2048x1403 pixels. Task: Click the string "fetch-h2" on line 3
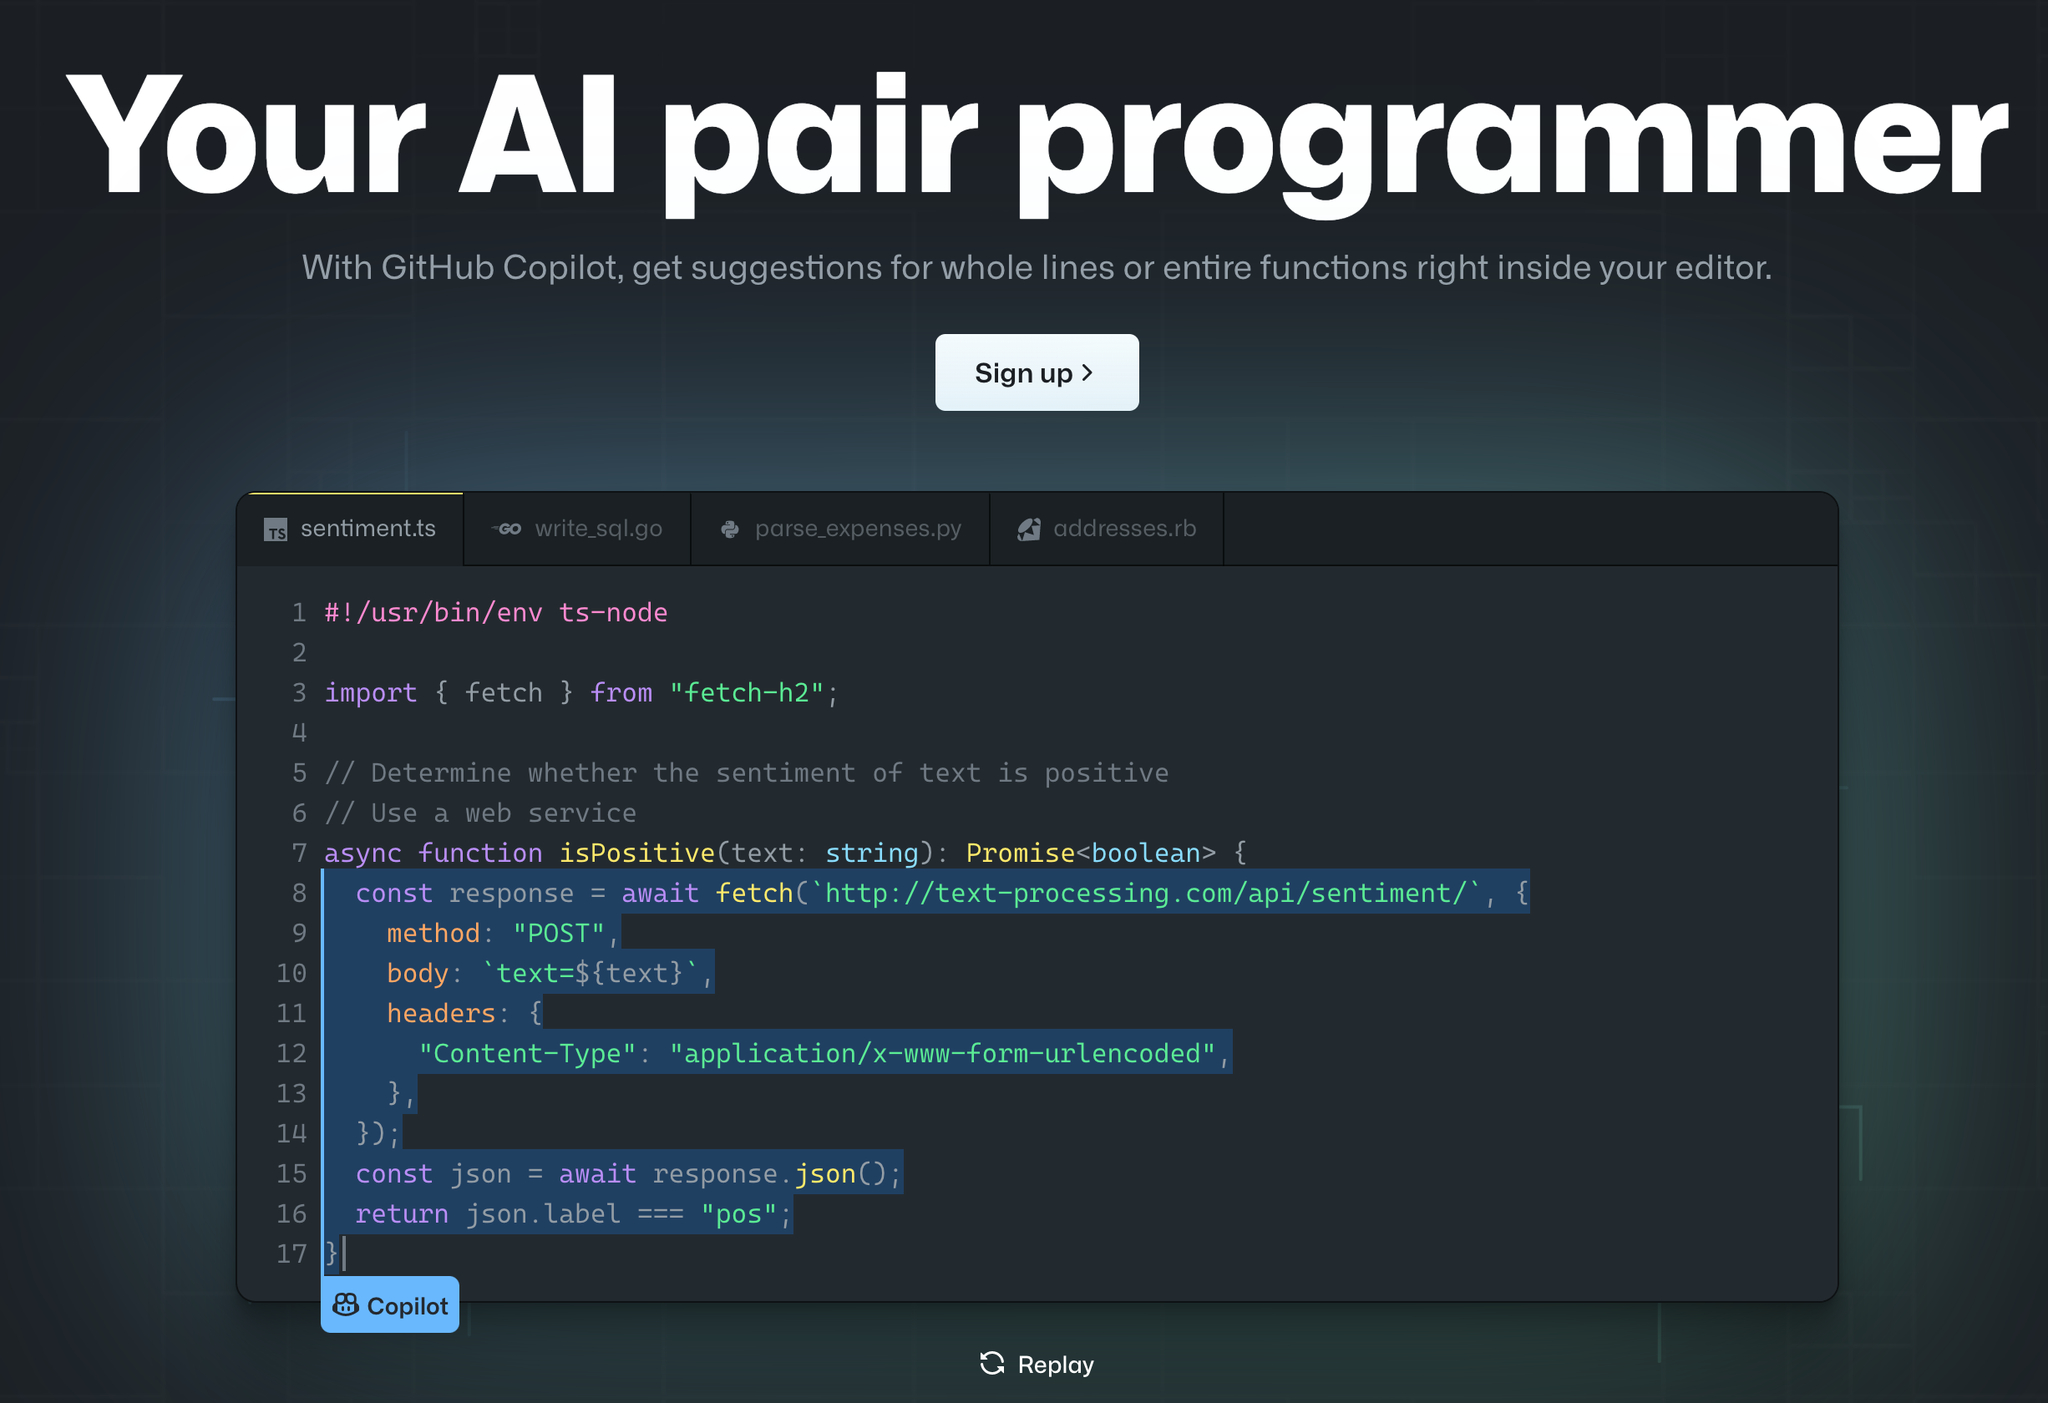[747, 692]
